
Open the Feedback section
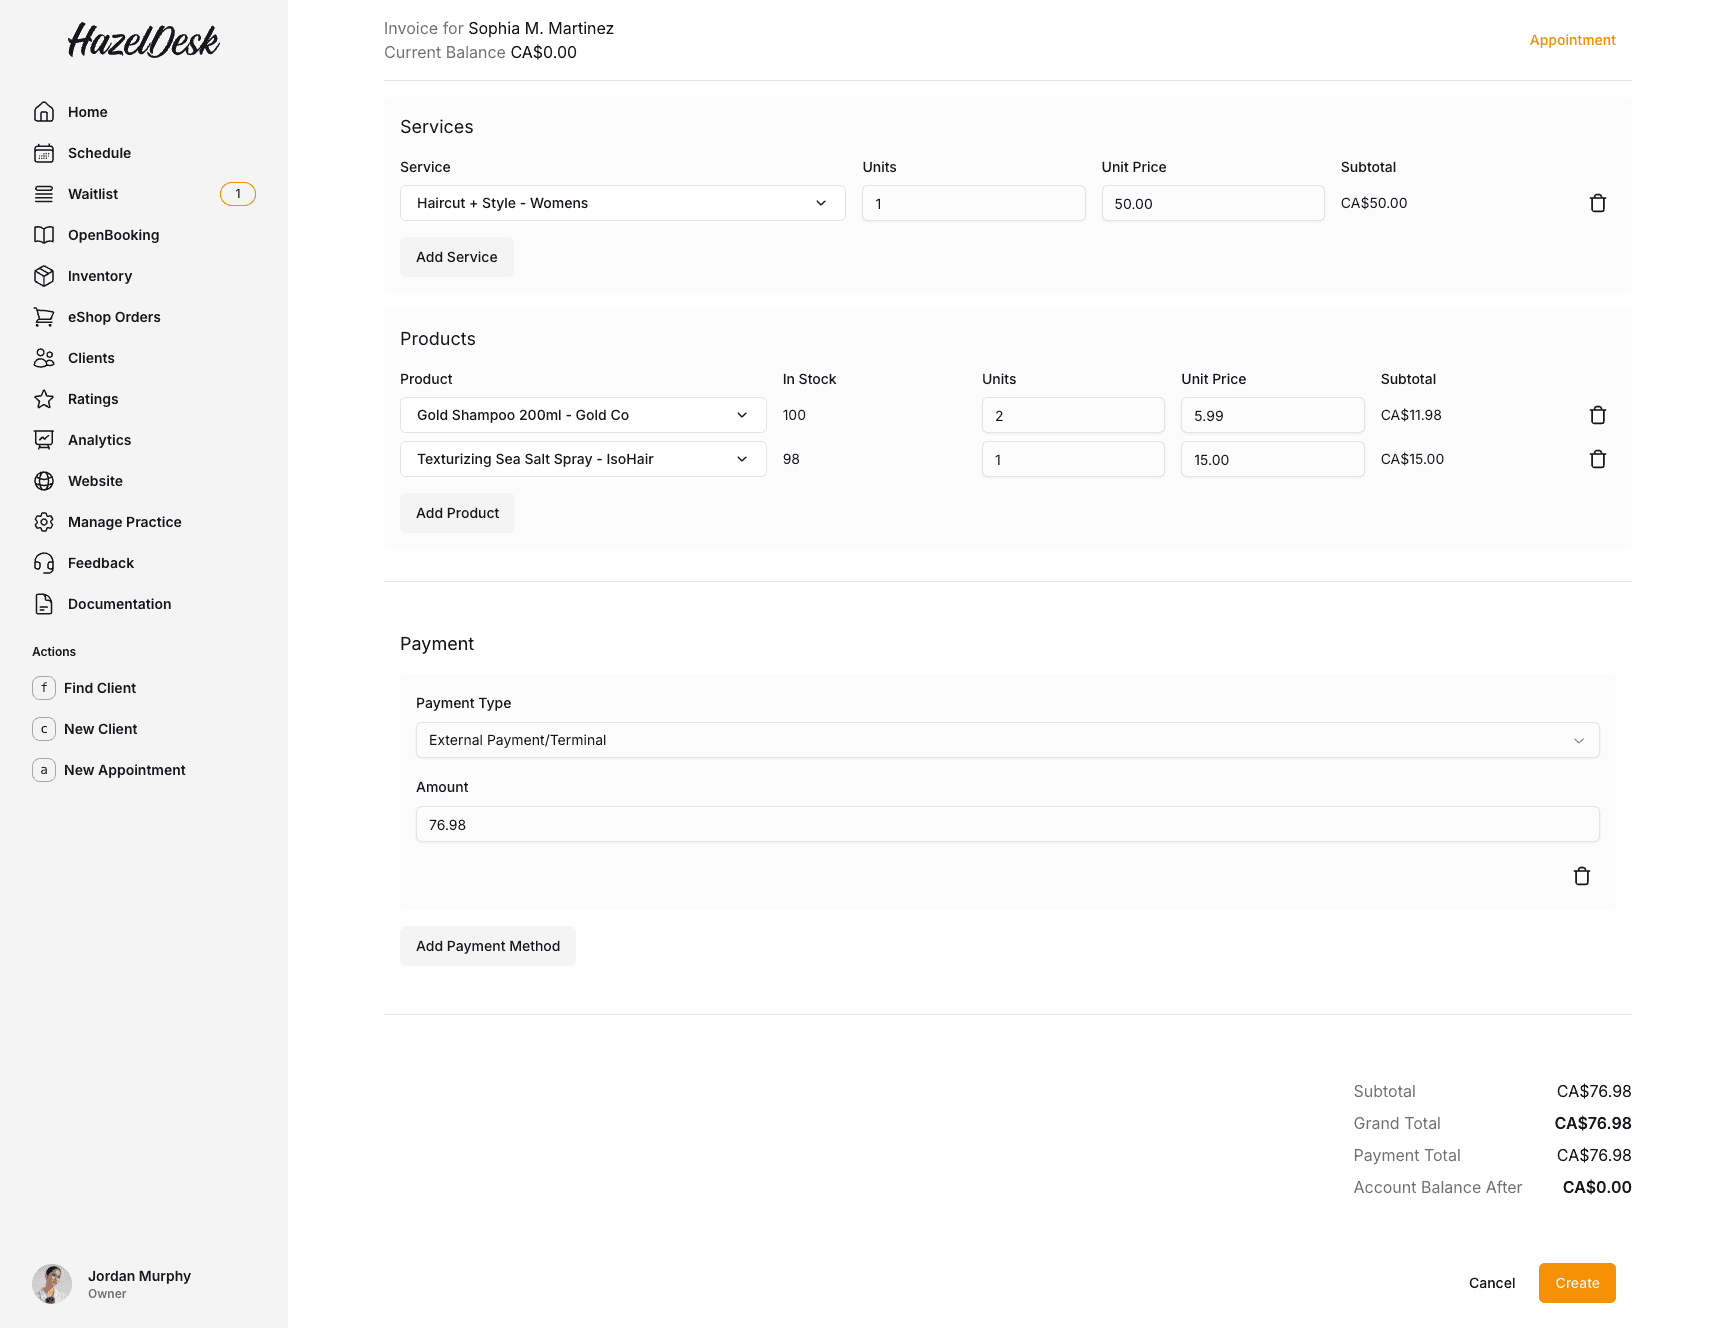100,562
